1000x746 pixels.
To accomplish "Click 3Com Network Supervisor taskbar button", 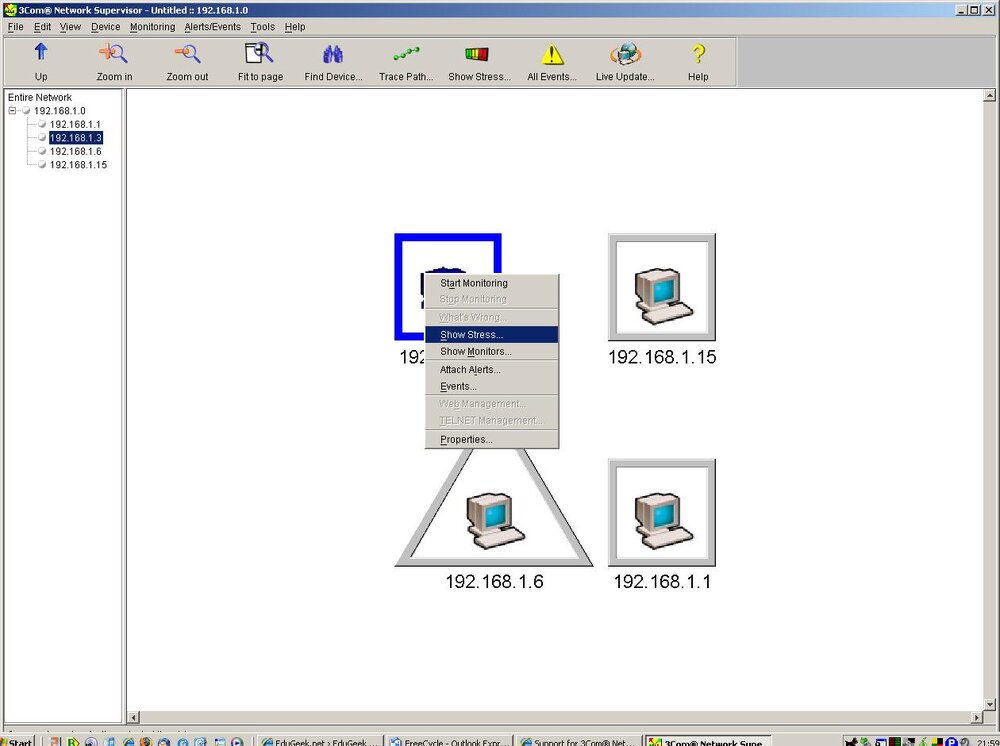I will click(x=707, y=741).
